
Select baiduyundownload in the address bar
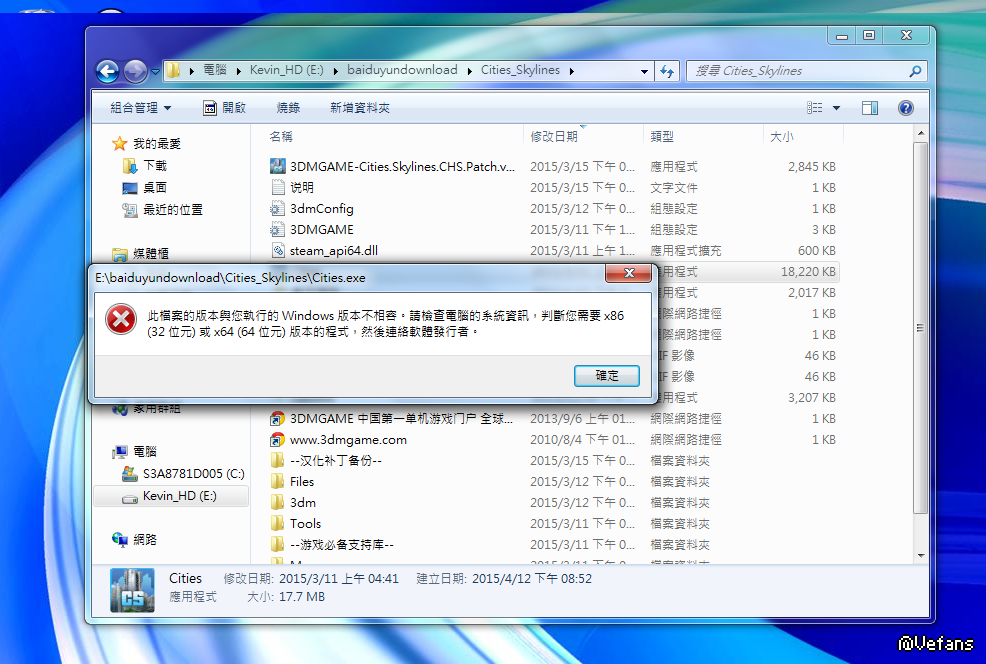[402, 70]
